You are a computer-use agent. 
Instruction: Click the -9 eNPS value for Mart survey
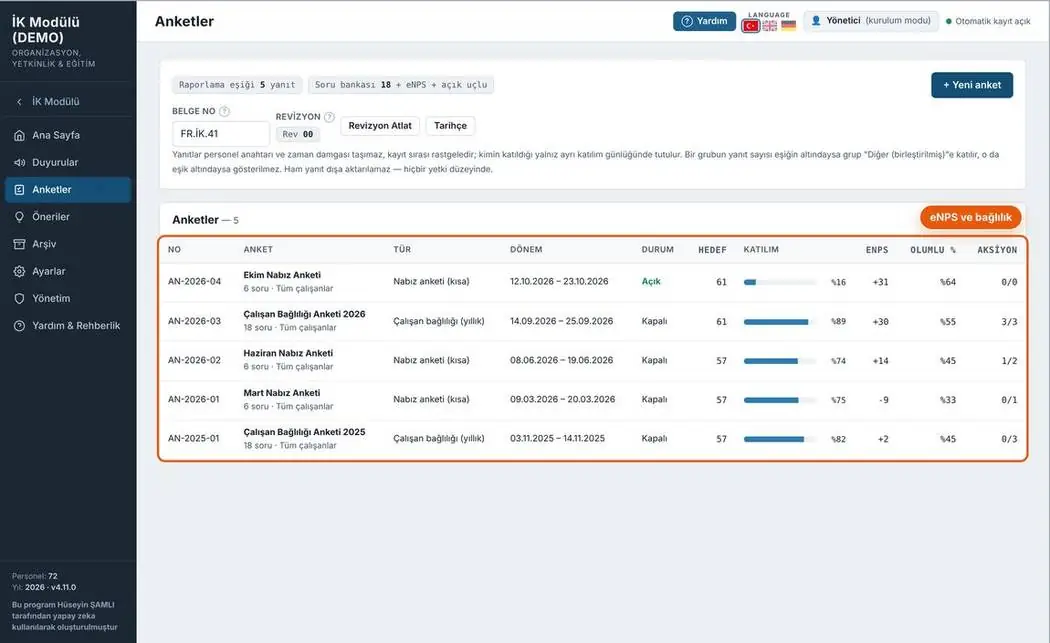pyautogui.click(x=884, y=400)
